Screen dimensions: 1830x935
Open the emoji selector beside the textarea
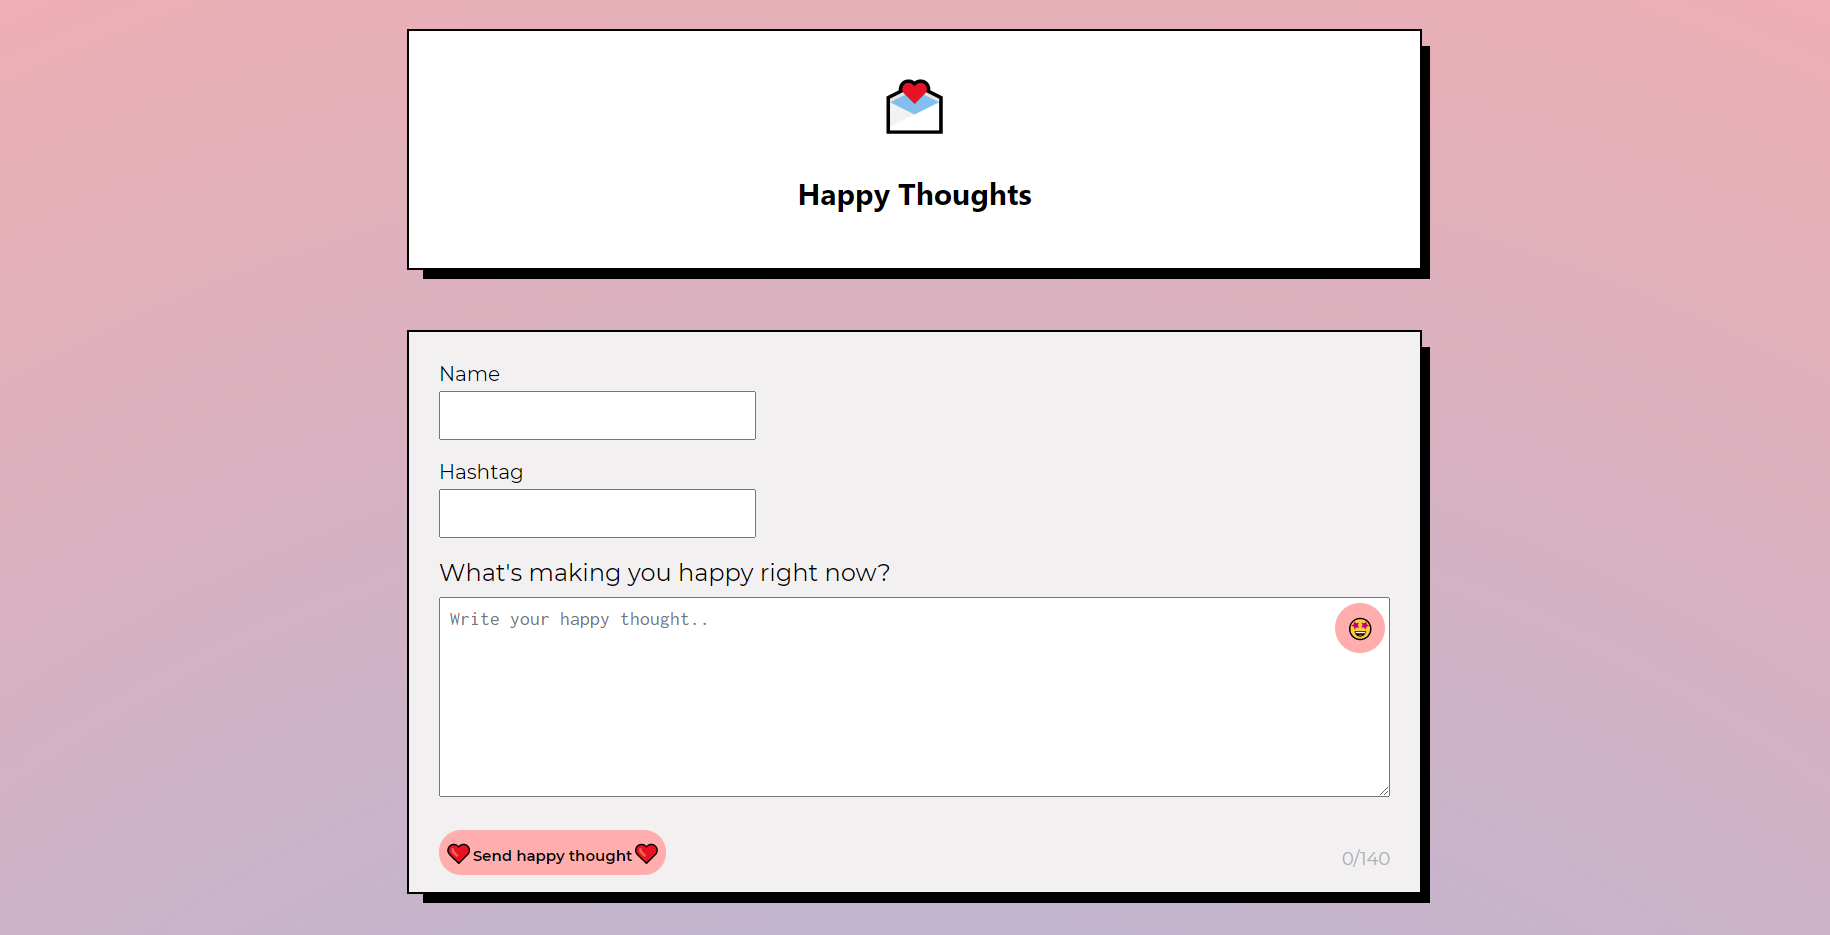click(1360, 628)
